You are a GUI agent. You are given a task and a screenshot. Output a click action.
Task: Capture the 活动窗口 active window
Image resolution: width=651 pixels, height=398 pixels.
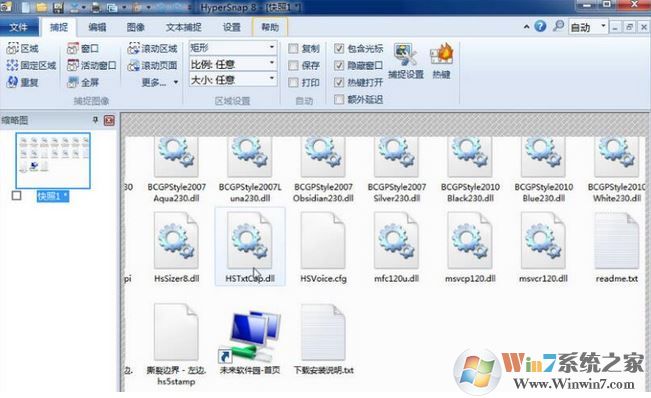[91, 65]
